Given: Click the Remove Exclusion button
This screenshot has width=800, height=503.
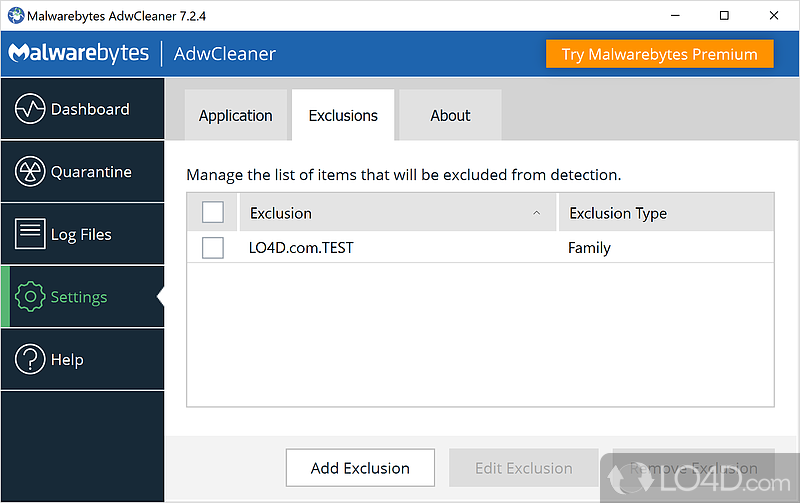Looking at the screenshot, I should tap(693, 468).
